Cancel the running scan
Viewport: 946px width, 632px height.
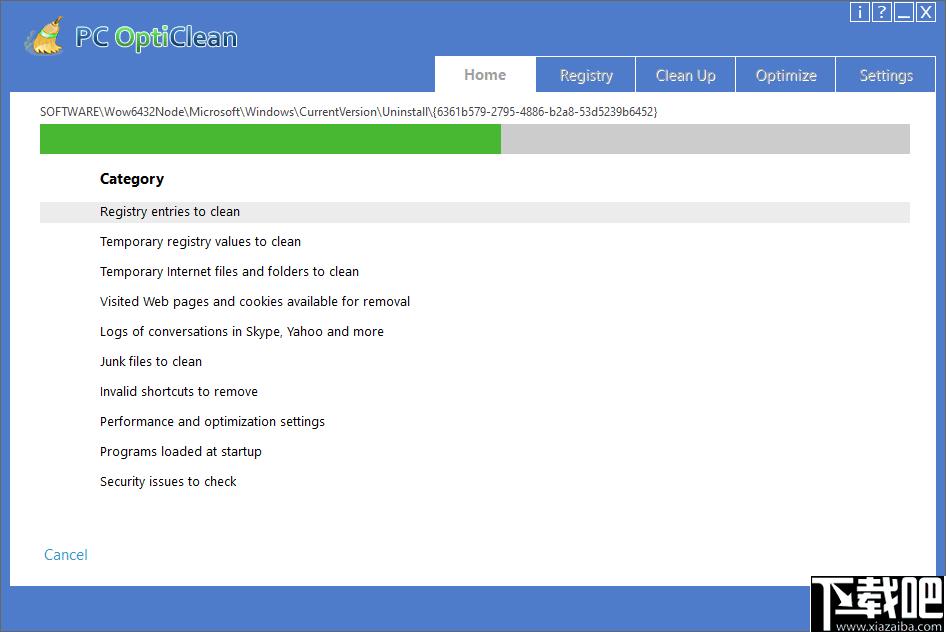tap(66, 555)
